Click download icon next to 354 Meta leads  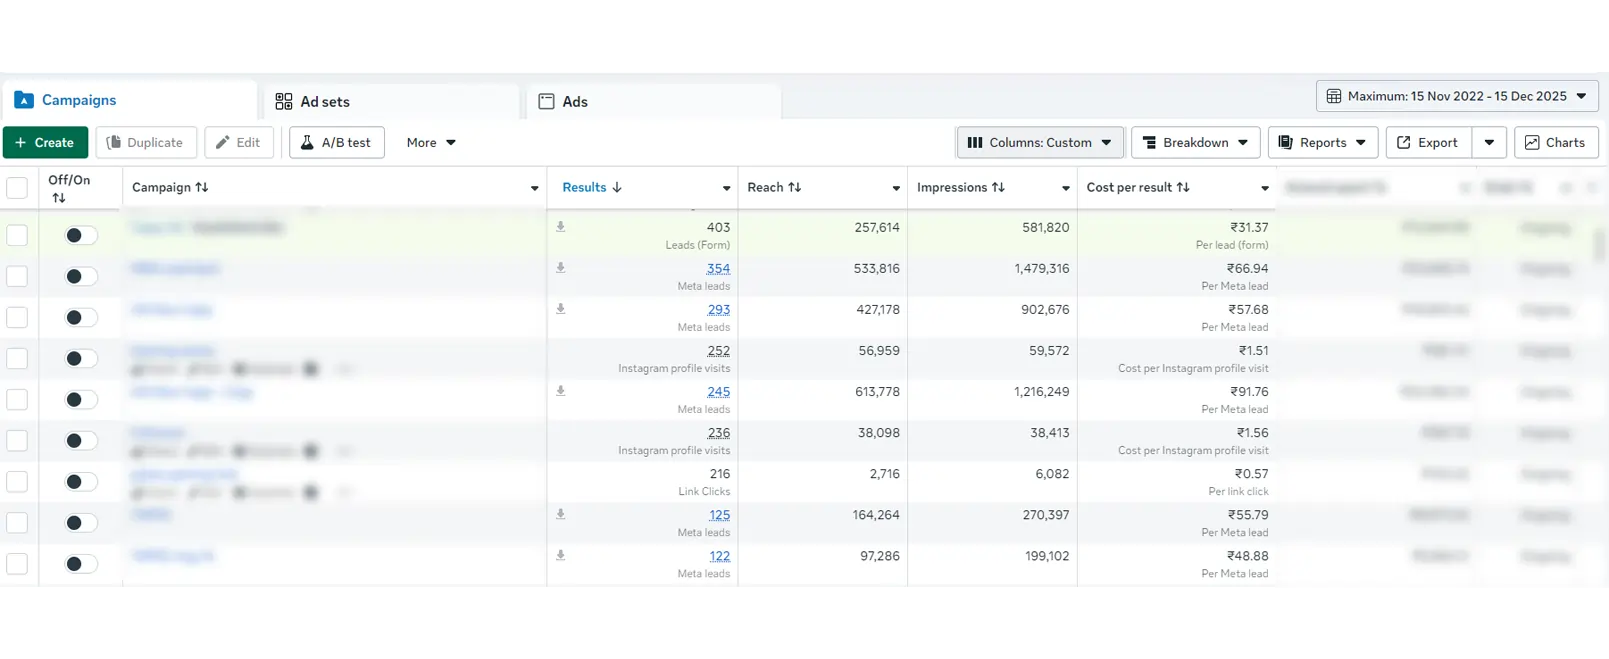pyautogui.click(x=561, y=268)
